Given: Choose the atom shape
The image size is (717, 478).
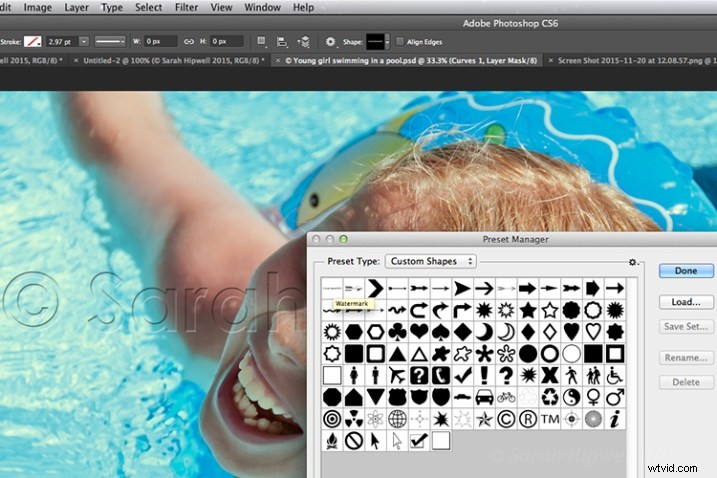Looking at the screenshot, I should click(x=375, y=419).
